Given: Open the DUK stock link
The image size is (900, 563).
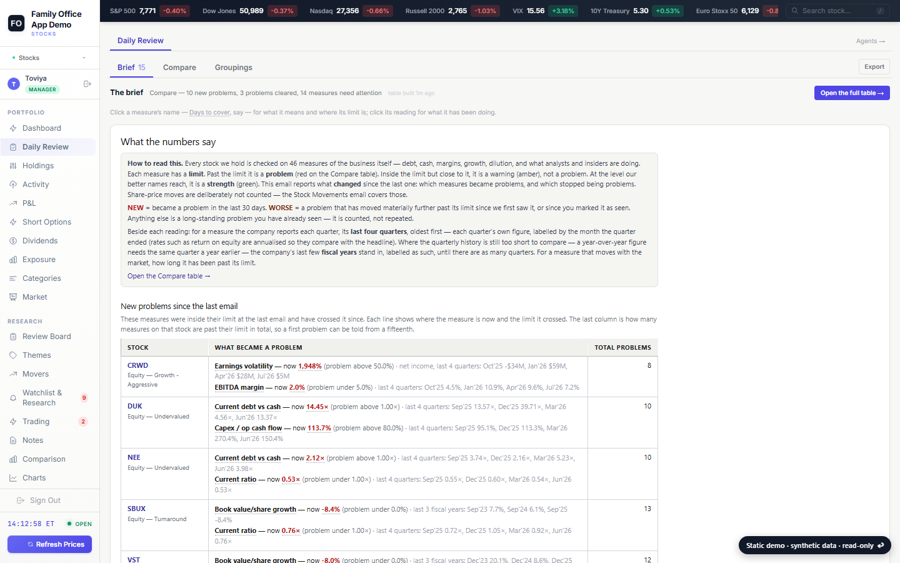Looking at the screenshot, I should coord(135,406).
